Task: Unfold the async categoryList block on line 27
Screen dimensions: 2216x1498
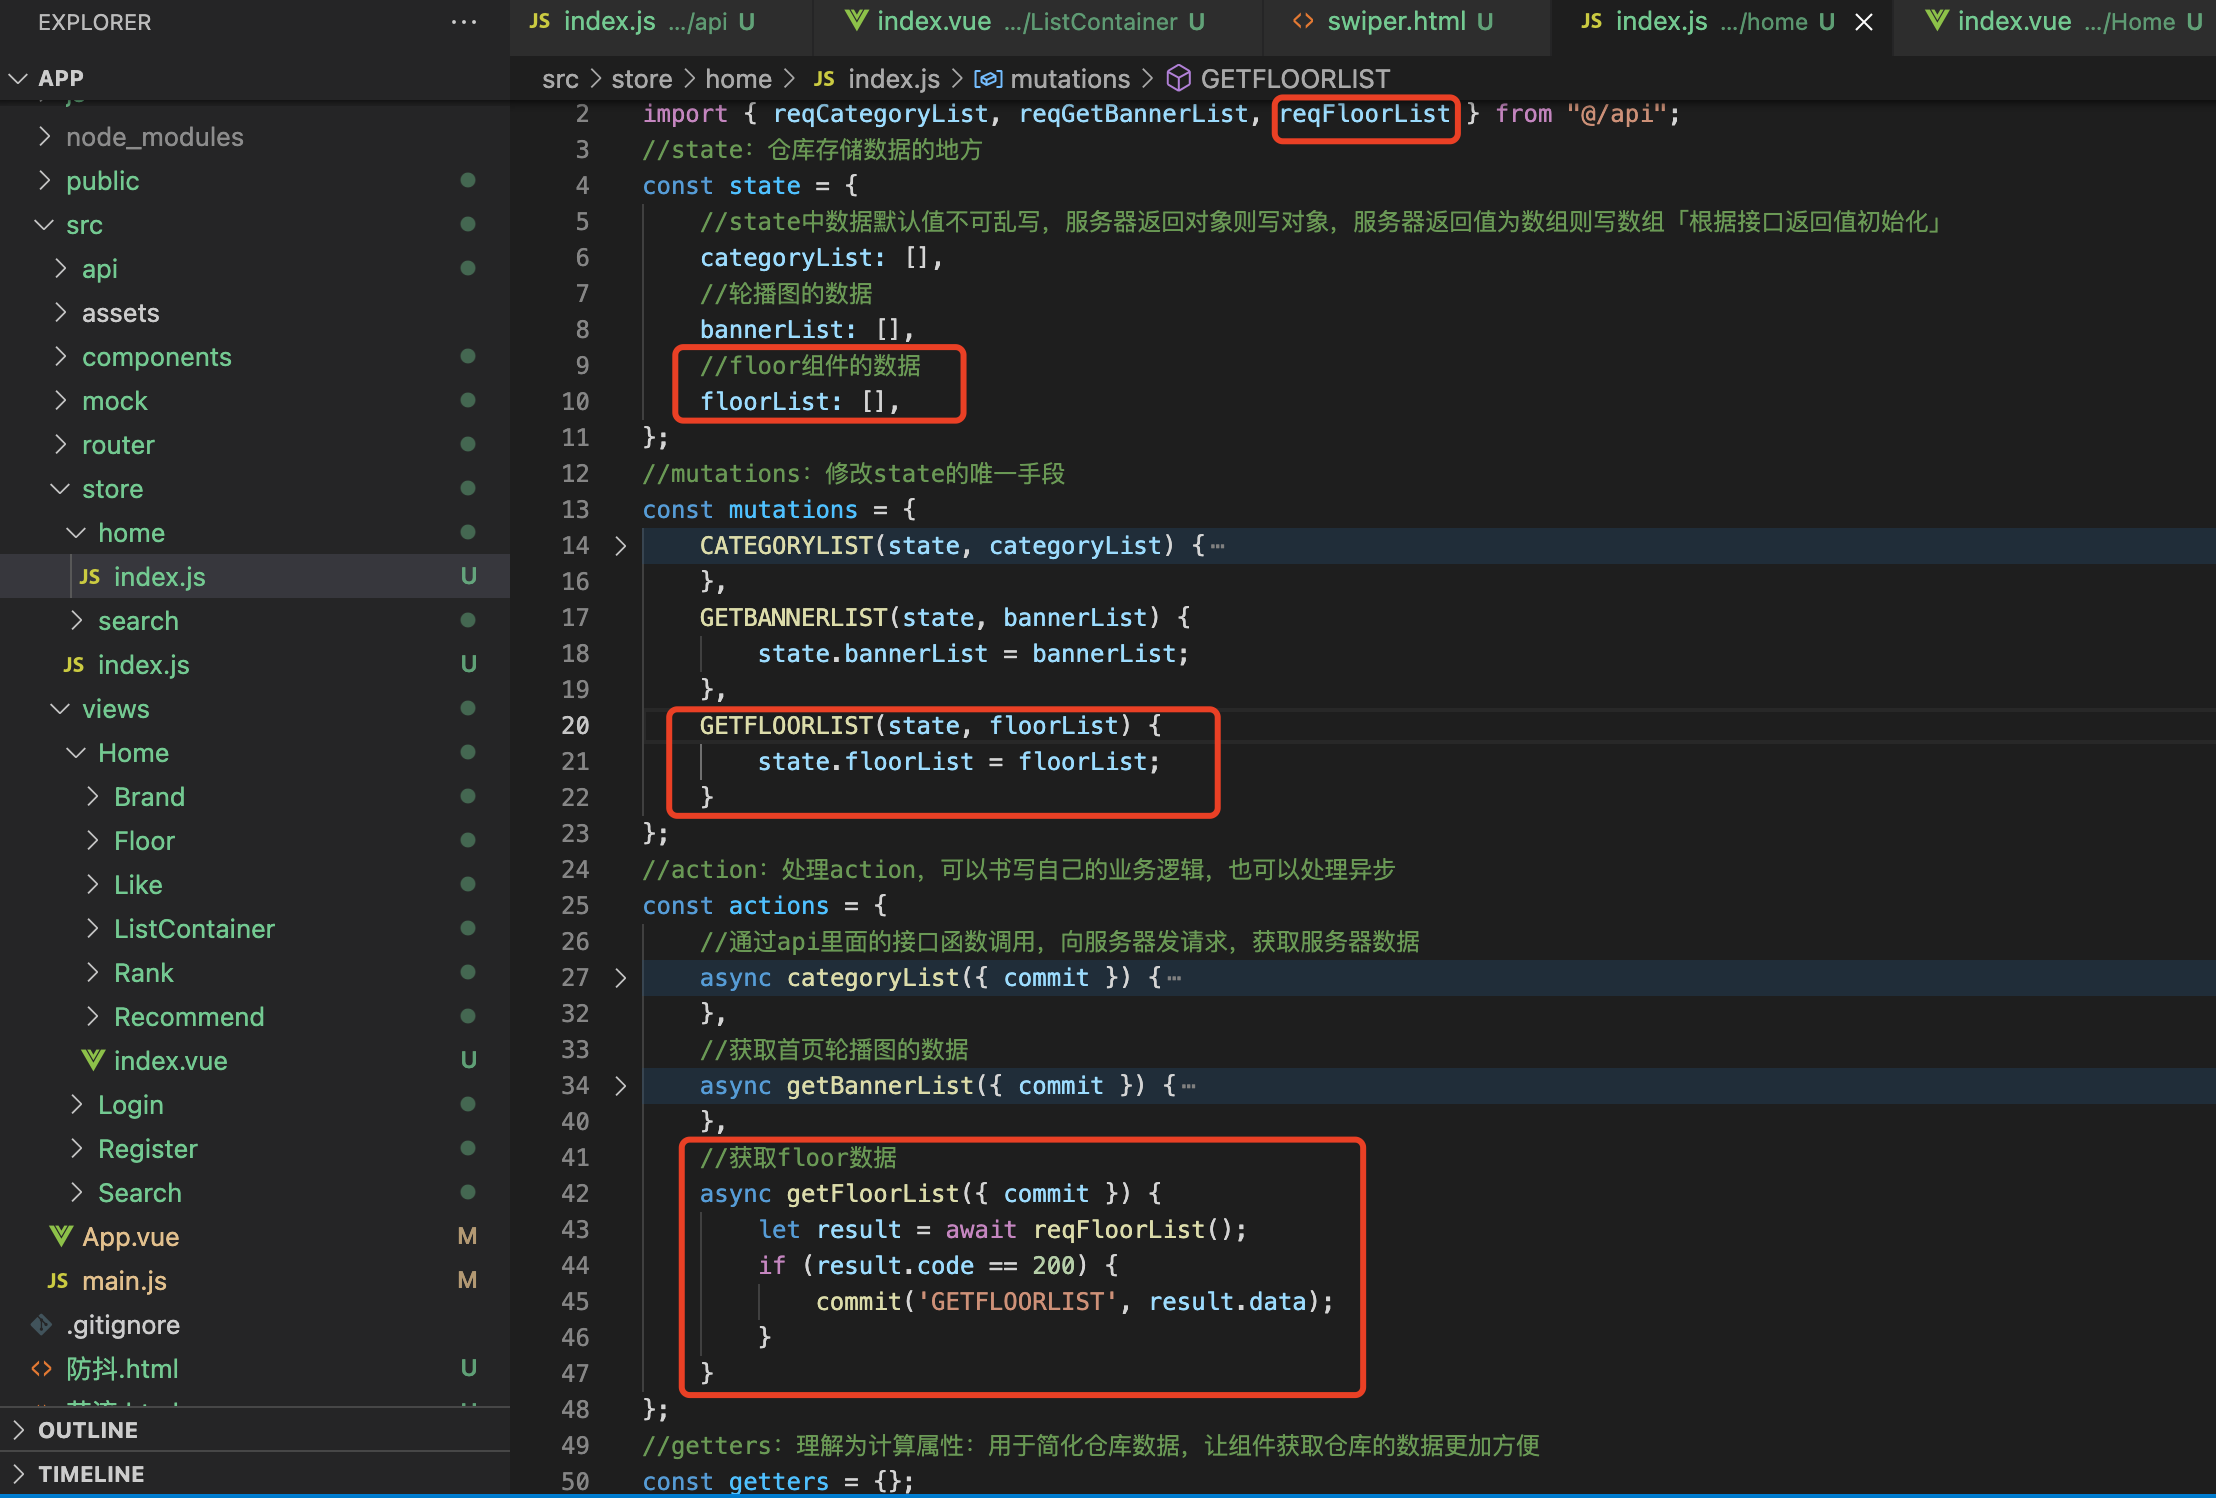Action: click(x=620, y=978)
